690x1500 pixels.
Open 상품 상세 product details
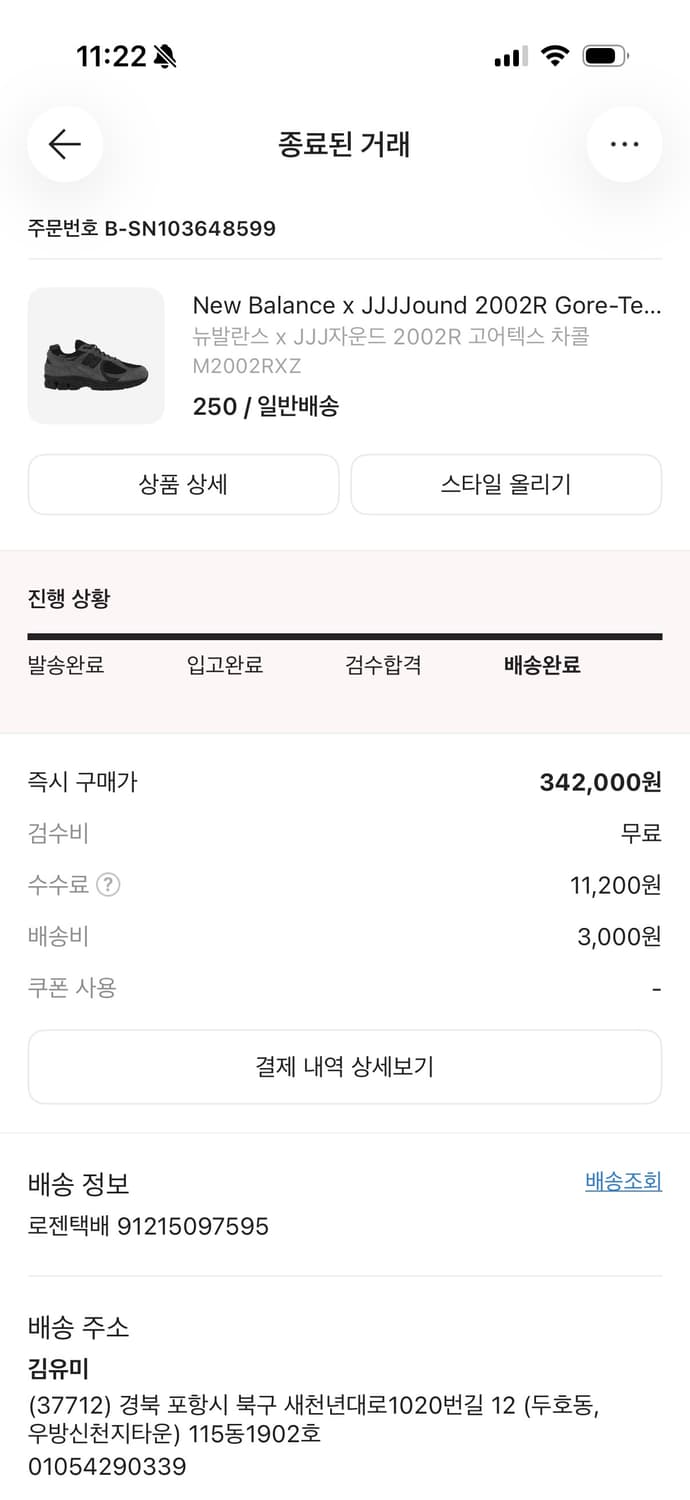184,484
